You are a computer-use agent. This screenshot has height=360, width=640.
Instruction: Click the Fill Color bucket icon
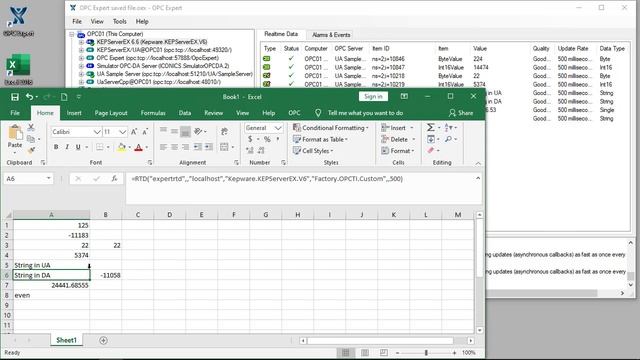click(x=121, y=147)
